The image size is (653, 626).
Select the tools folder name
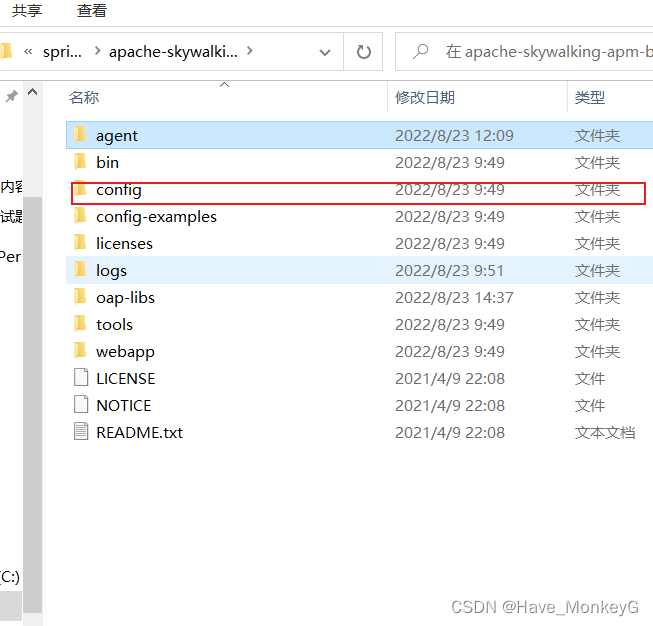pos(114,325)
